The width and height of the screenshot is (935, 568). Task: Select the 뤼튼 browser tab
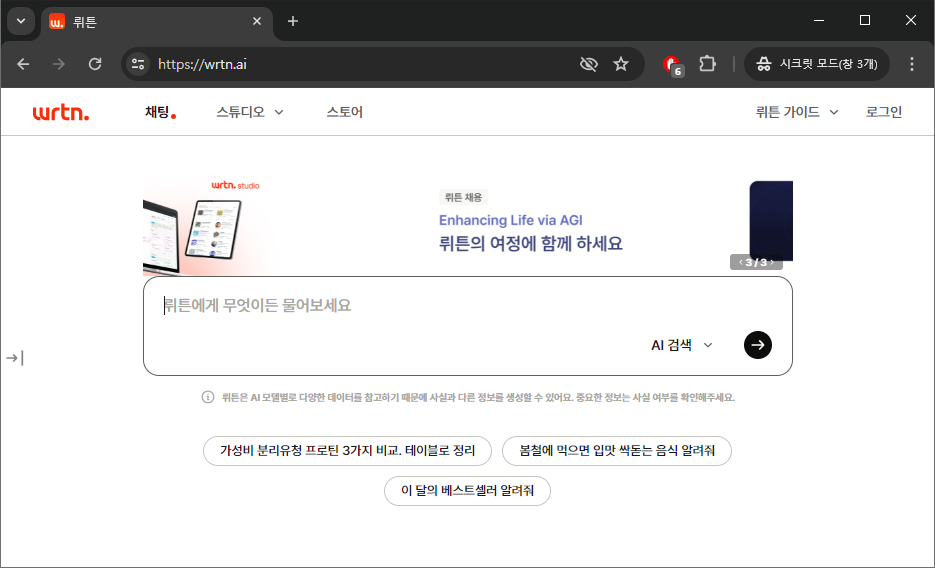pyautogui.click(x=156, y=23)
